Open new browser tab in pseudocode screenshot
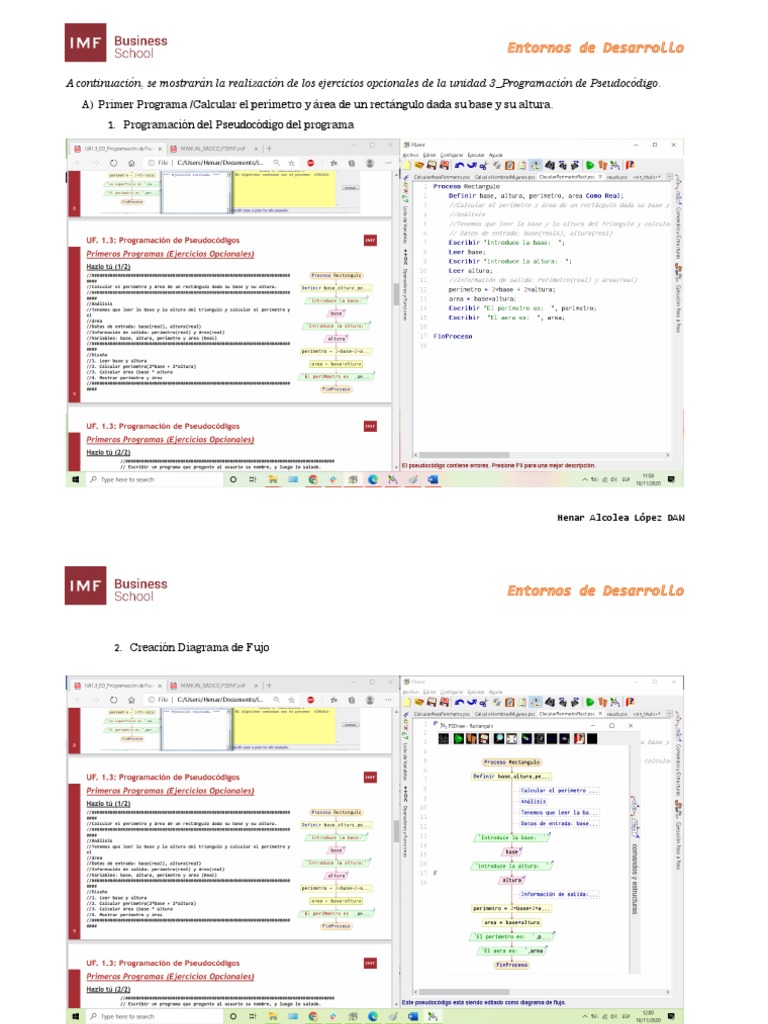Image resolution: width=768 pixels, height=1024 pixels. coord(268,149)
